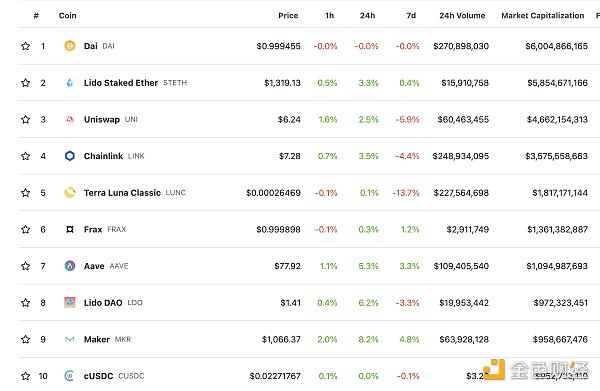Screen dimensions: 600x391
Task: Sort by 24h Volume column header
Action: [462, 16]
